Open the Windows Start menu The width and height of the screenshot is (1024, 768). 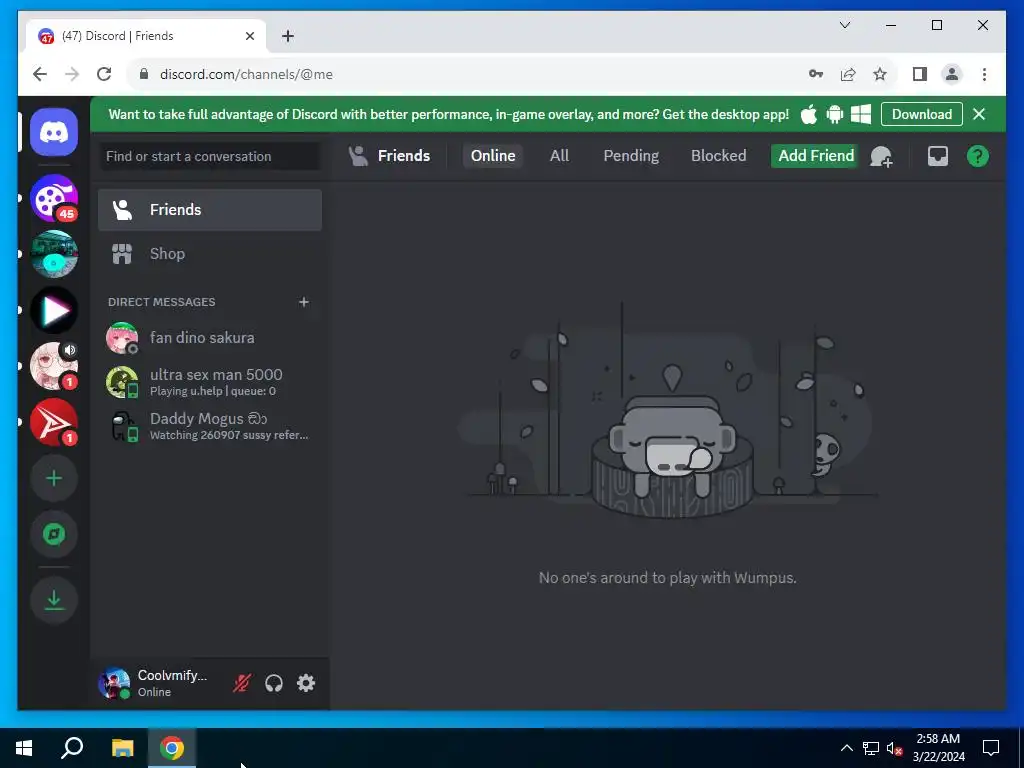click(24, 748)
